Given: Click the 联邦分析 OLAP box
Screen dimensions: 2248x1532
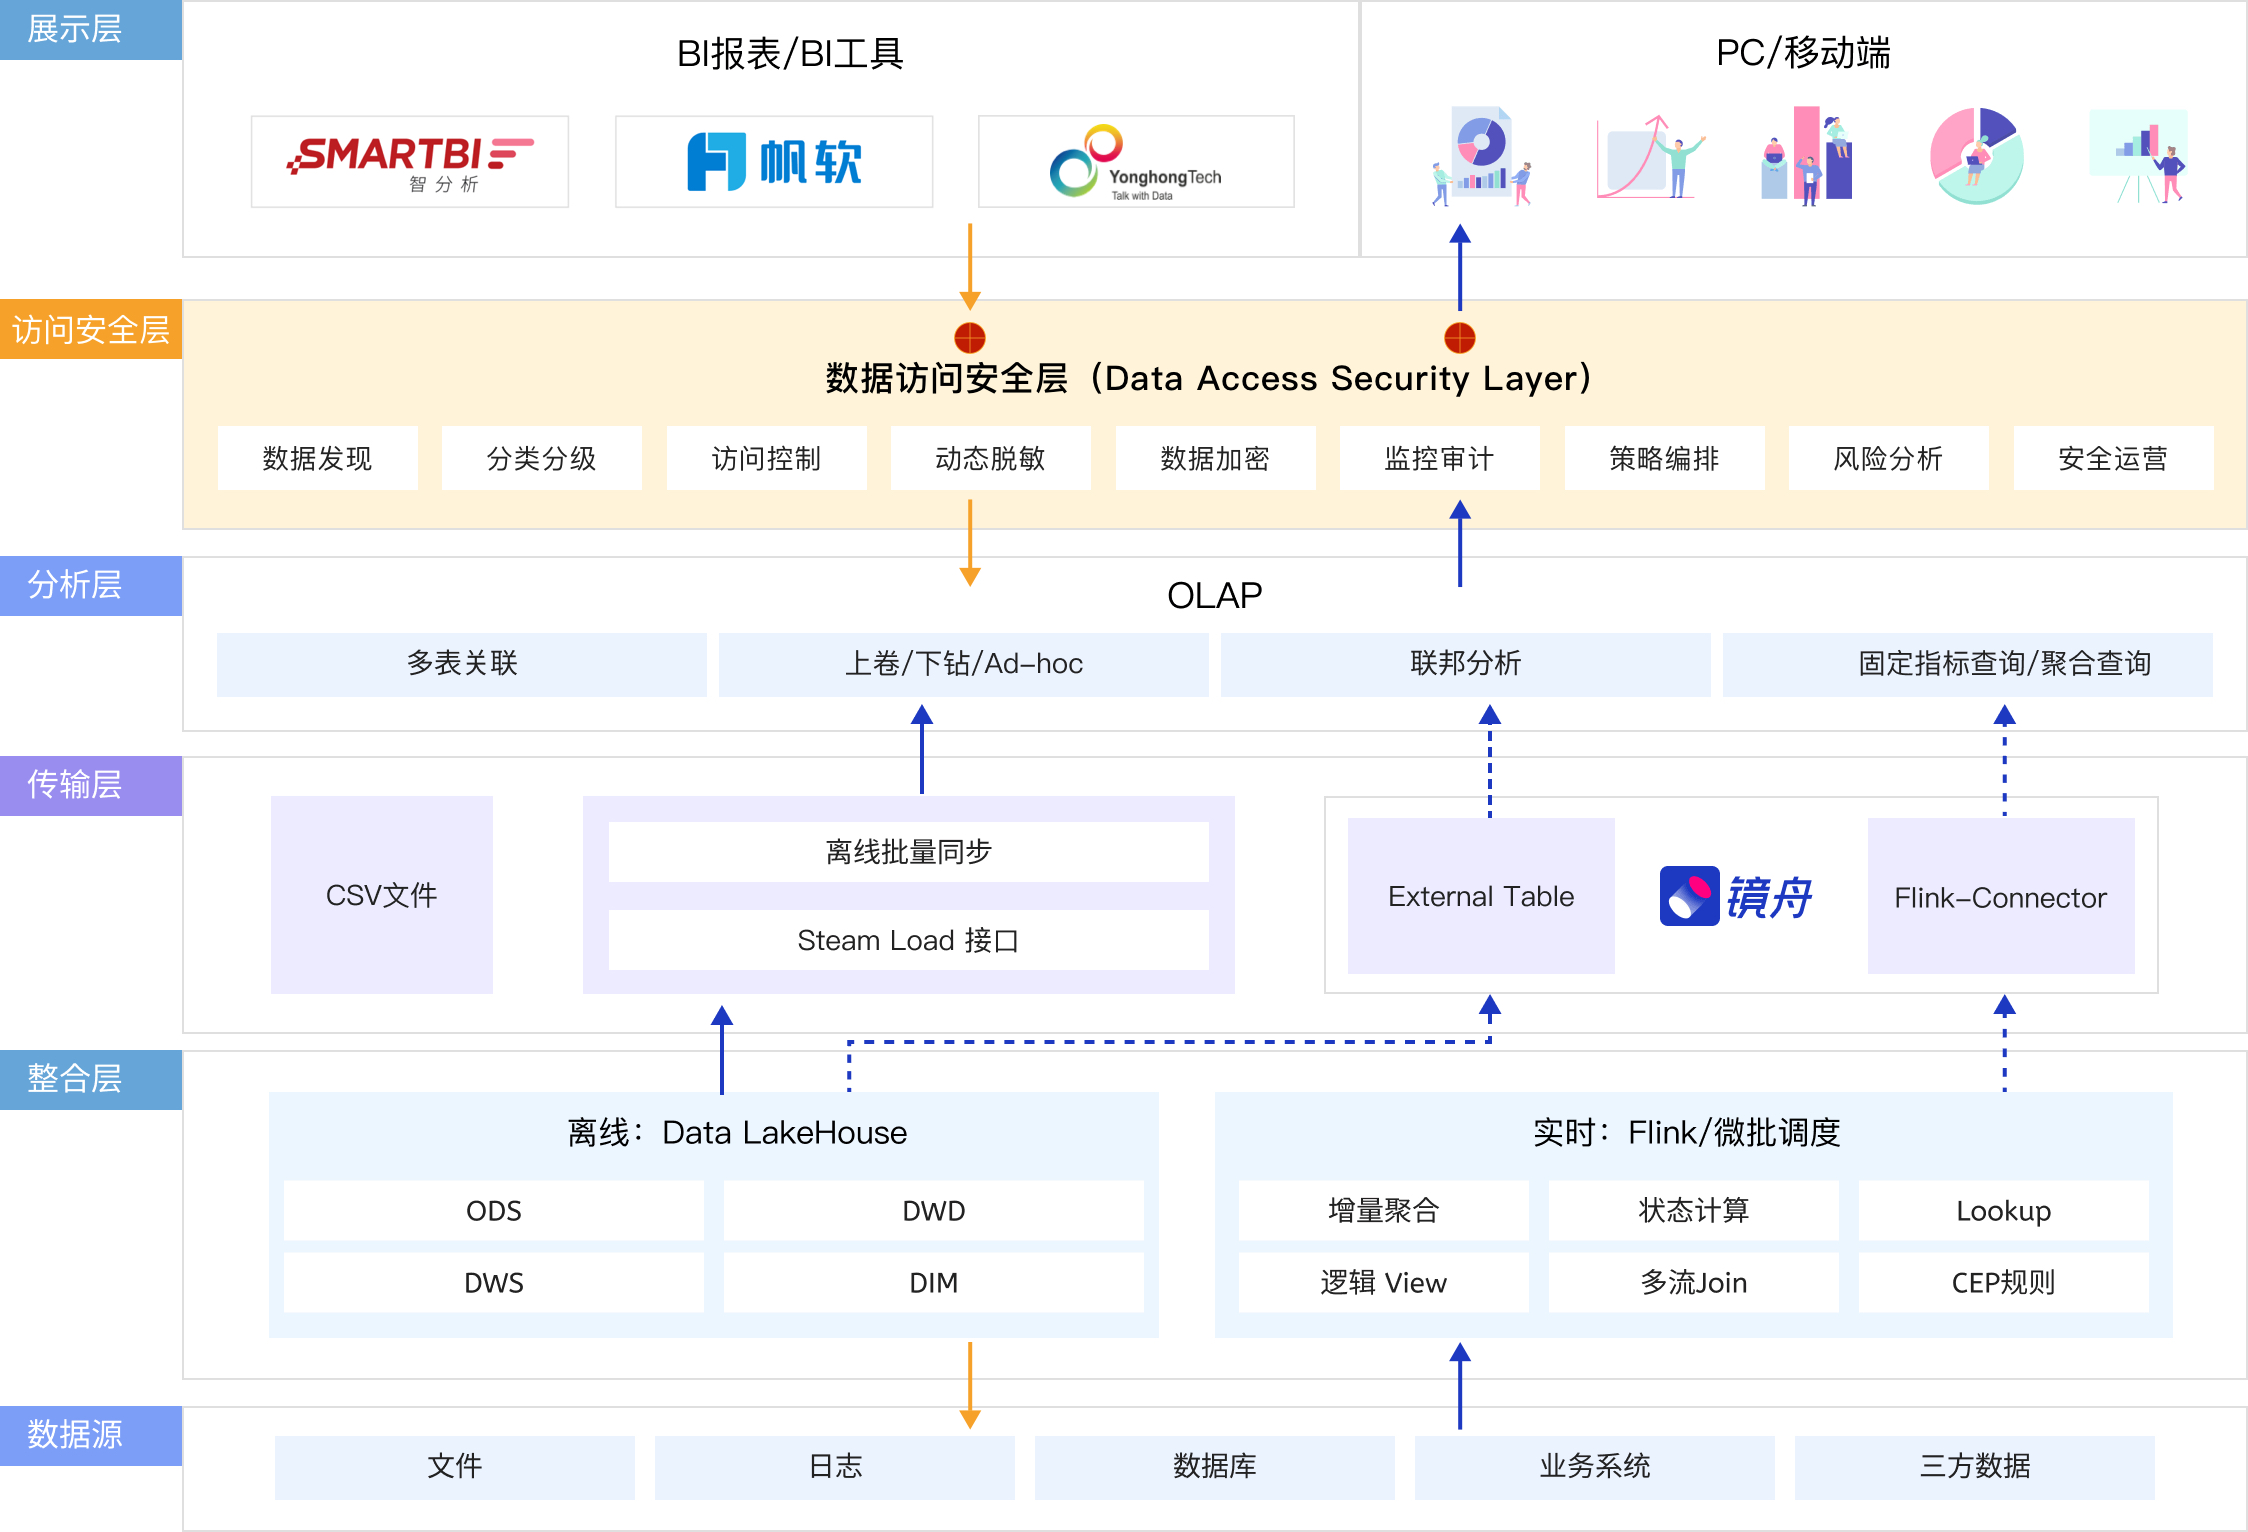Looking at the screenshot, I should (x=1465, y=663).
